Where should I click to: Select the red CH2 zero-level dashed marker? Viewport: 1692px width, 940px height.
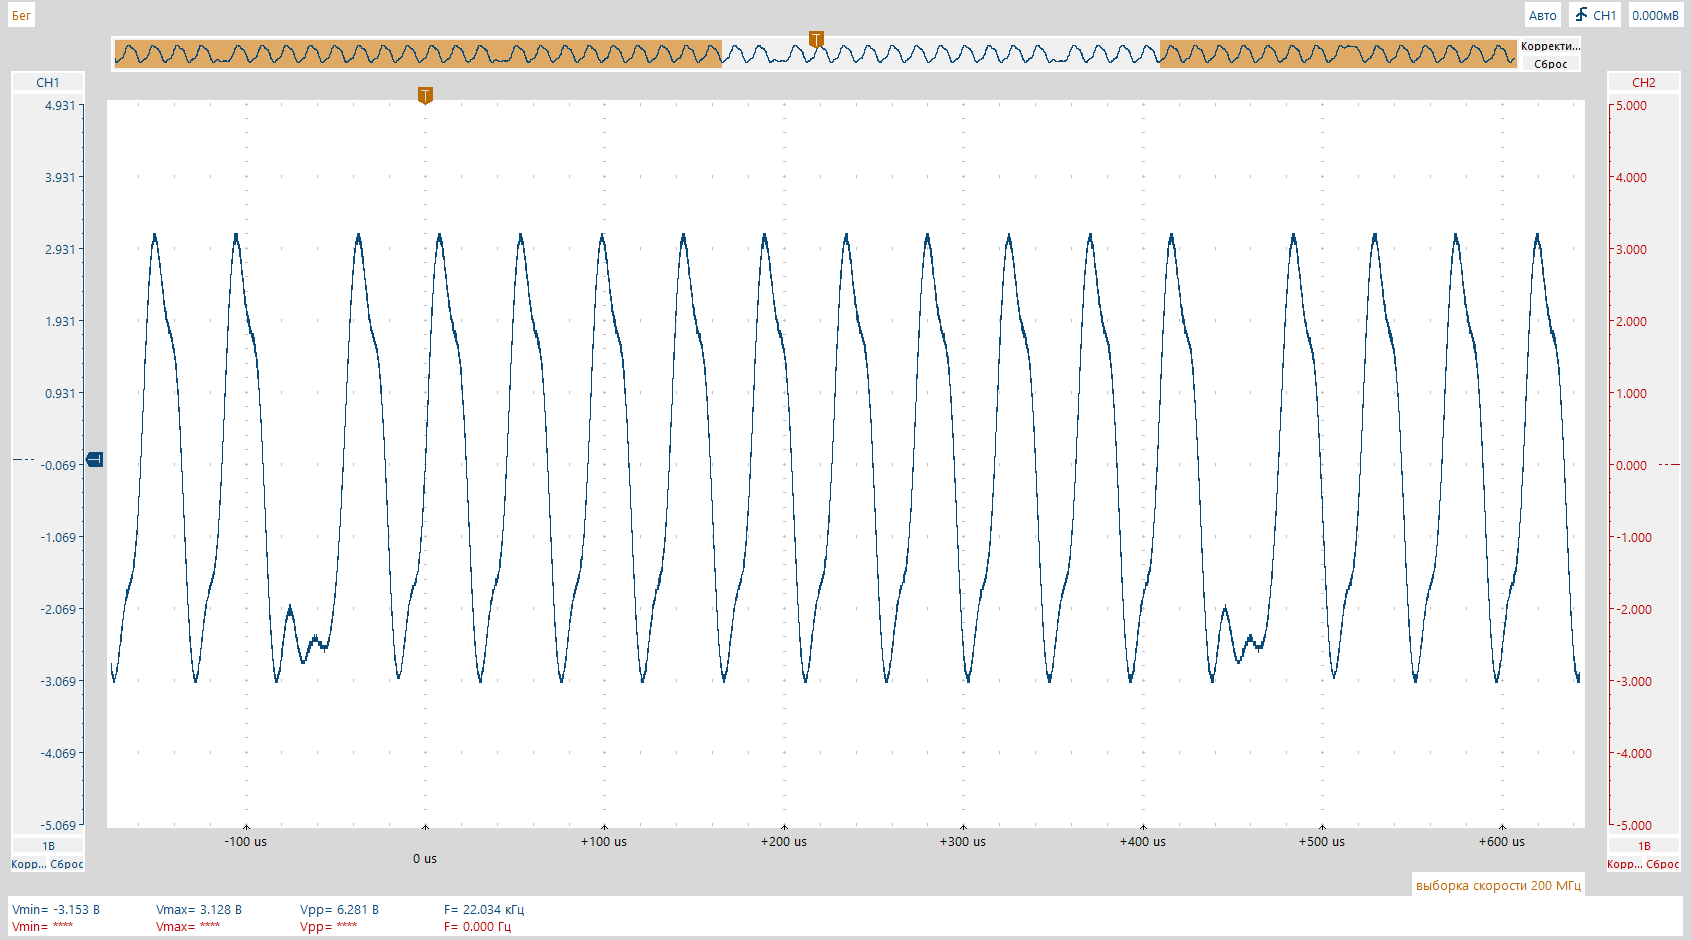point(1669,464)
